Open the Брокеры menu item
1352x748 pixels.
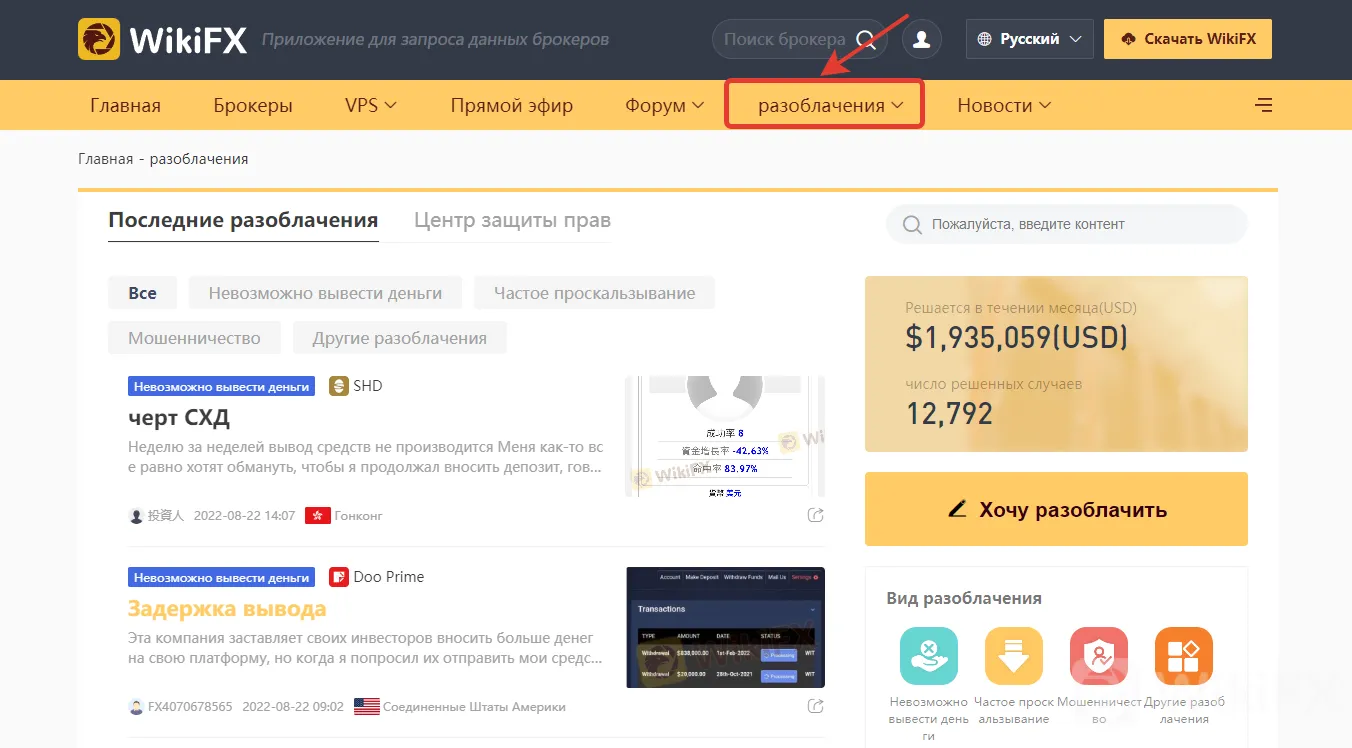click(x=253, y=105)
